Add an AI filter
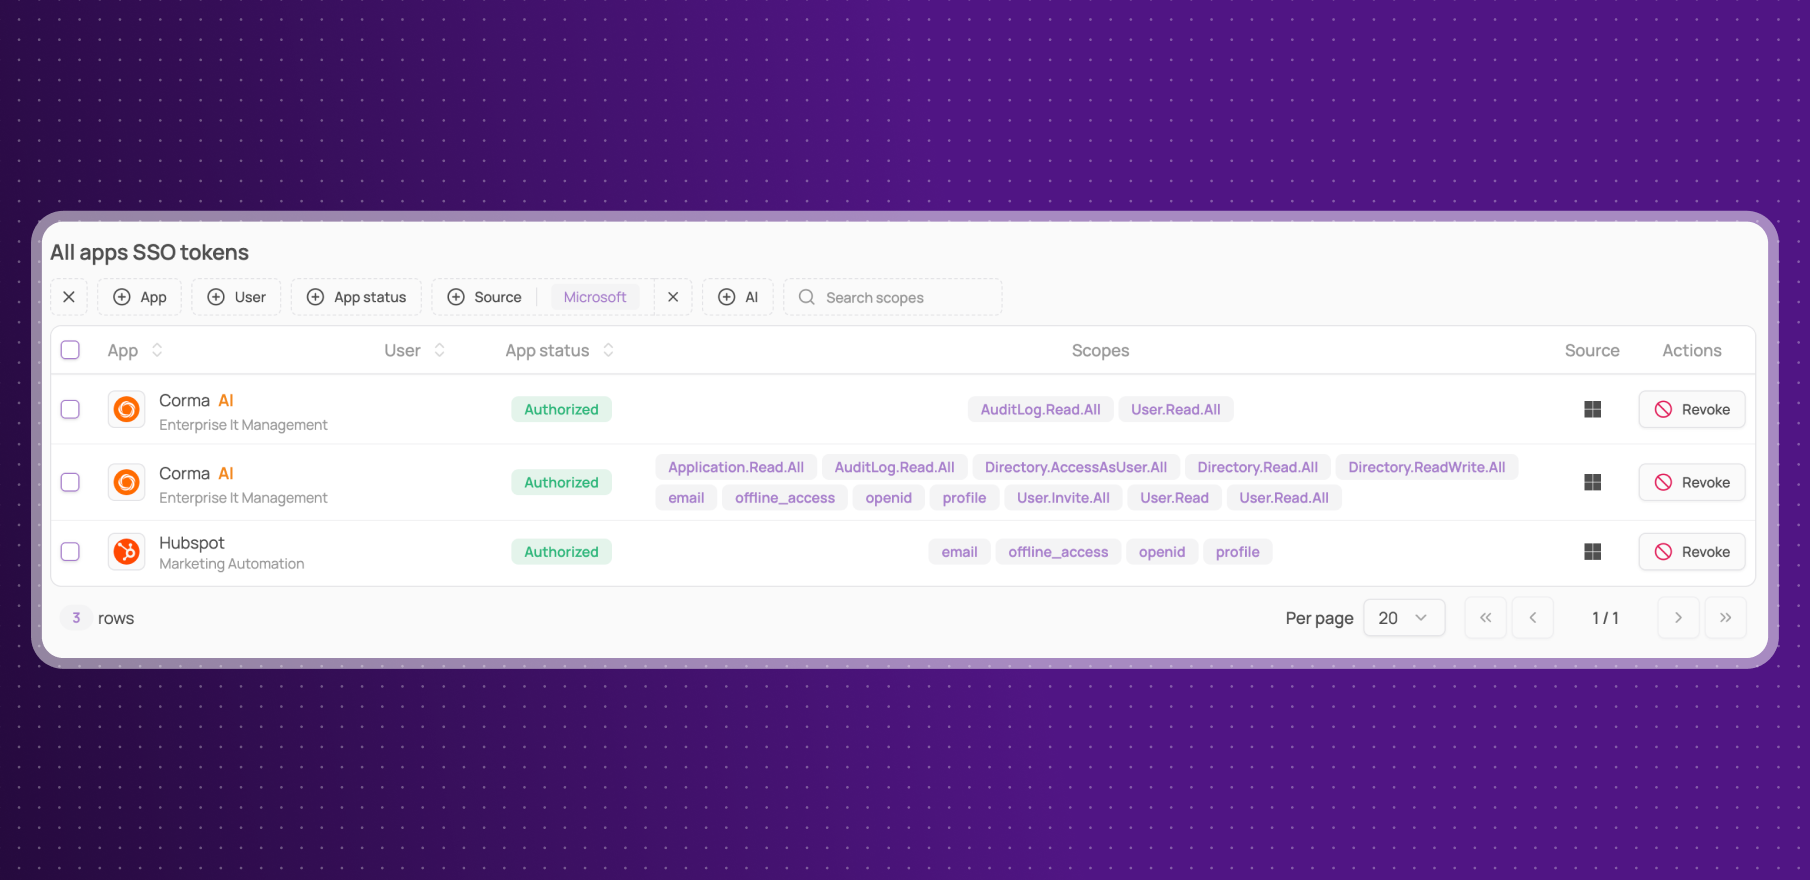Viewport: 1810px width, 880px height. (x=738, y=297)
